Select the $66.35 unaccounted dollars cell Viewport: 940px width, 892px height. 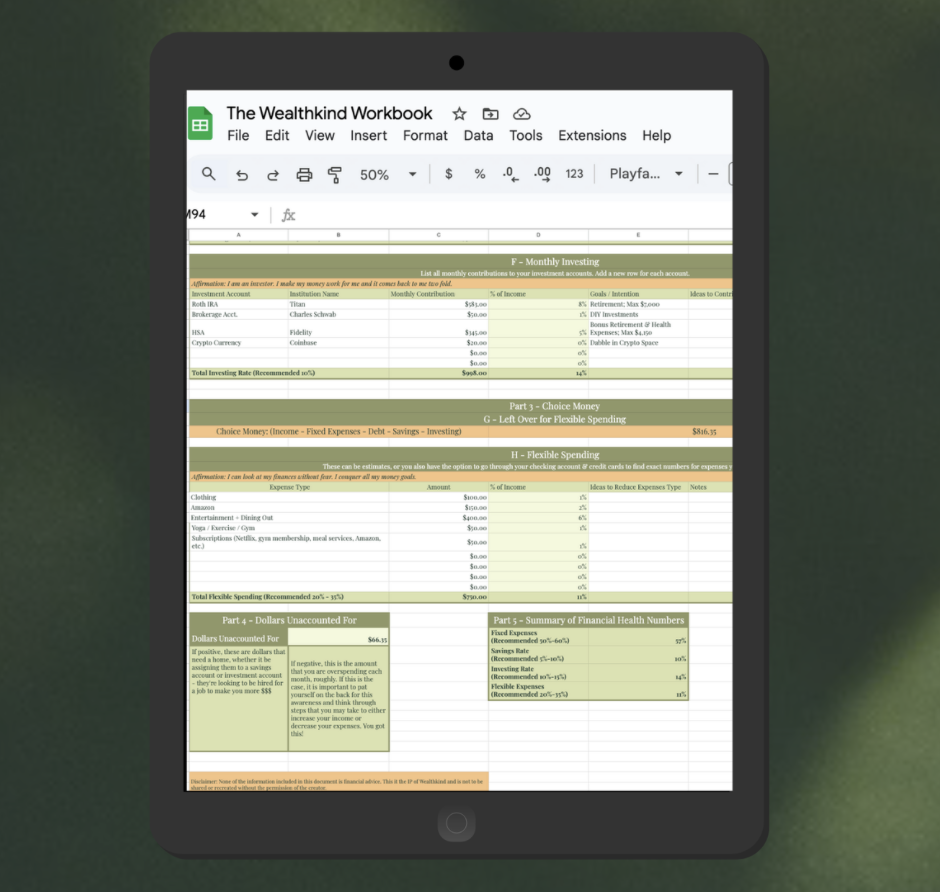tap(339, 639)
